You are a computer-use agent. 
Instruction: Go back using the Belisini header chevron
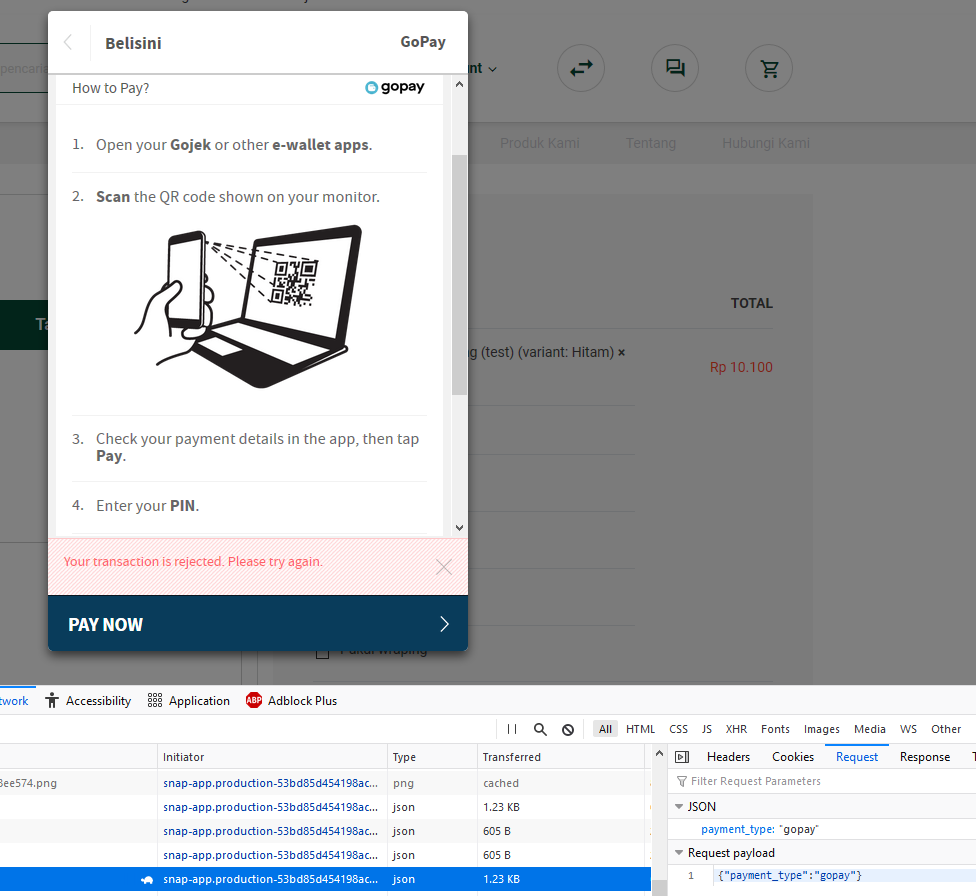(68, 42)
